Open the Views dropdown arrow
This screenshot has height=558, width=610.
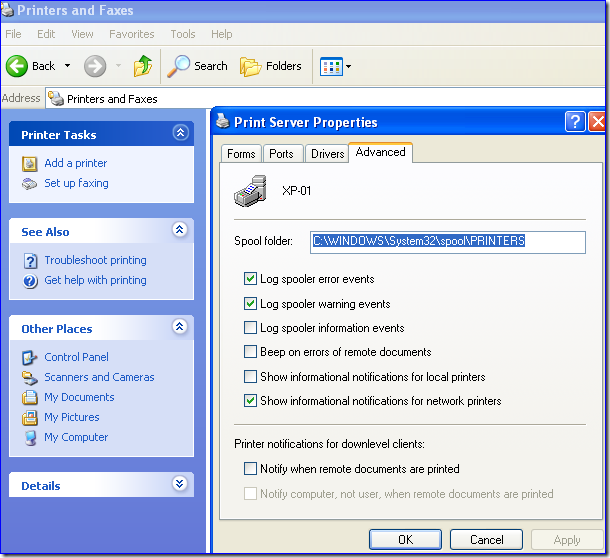click(x=349, y=67)
